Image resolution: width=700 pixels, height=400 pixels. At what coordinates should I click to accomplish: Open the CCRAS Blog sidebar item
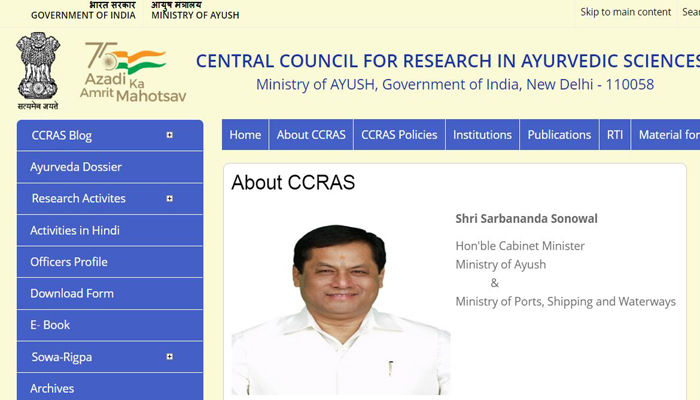click(110, 135)
